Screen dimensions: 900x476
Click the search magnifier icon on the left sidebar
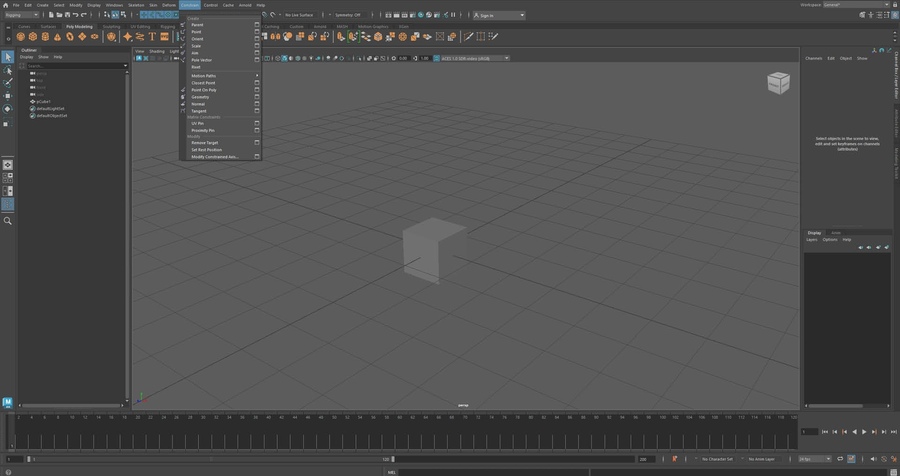tap(7, 220)
